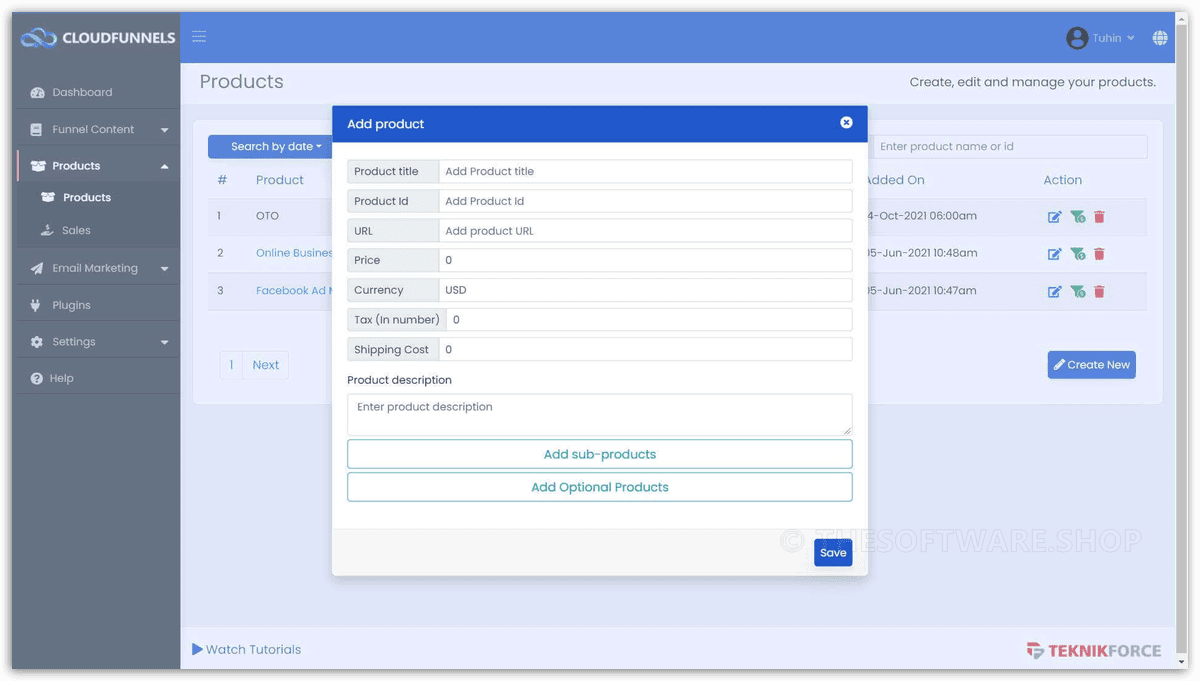Click funnel icon in Online Business row
The image size is (1200, 681).
coord(1077,254)
